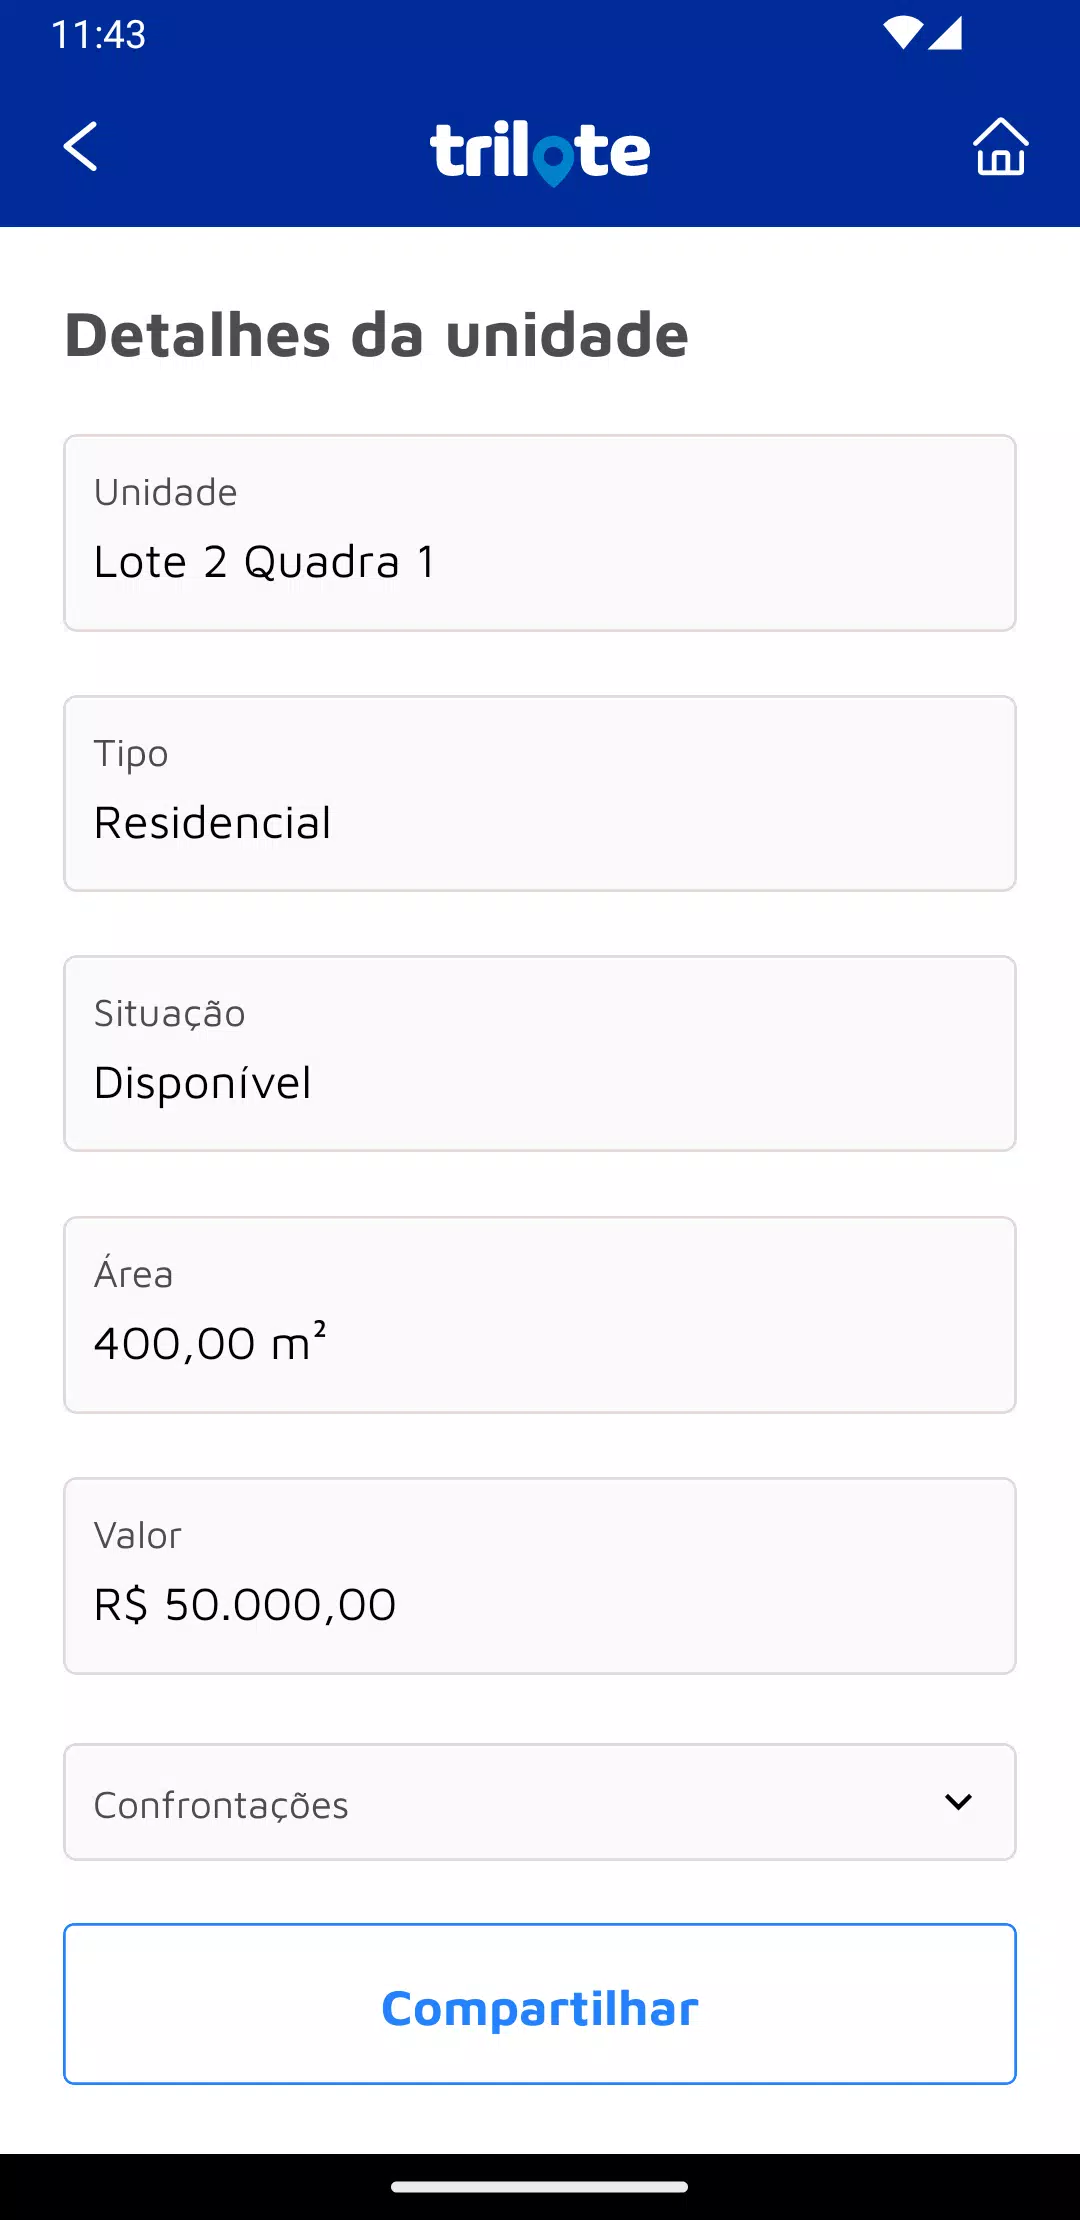This screenshot has width=1080, height=2220.
Task: Tap the Wi-Fi status icon
Action: pos(902,33)
